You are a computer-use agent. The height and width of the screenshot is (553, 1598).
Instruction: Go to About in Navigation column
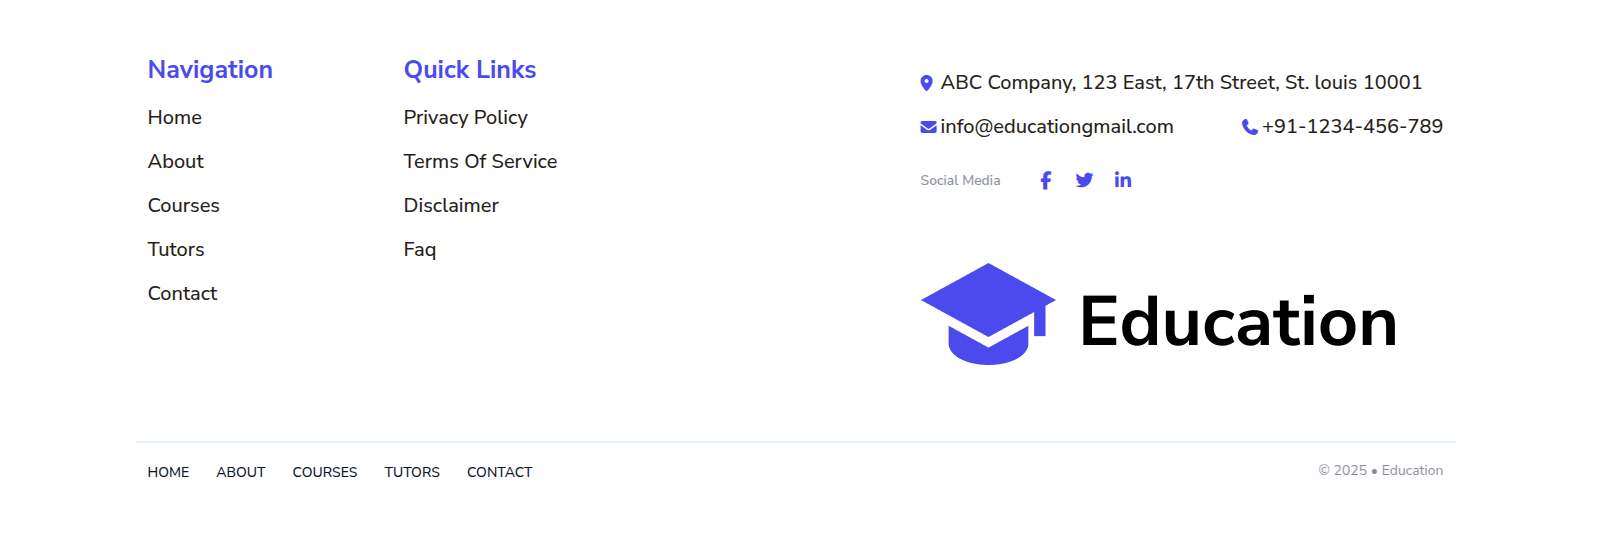[x=176, y=162]
